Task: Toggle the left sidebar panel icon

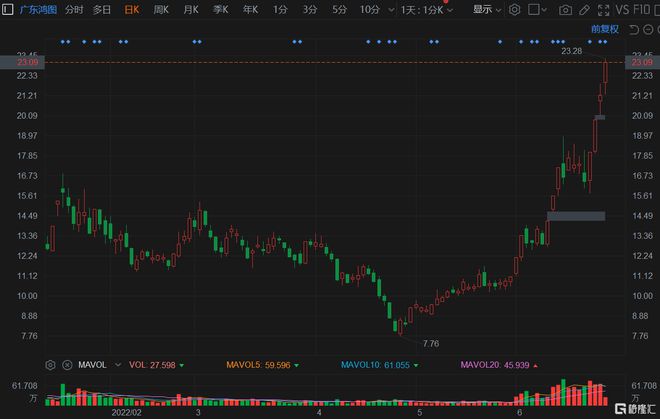Action: tap(8, 10)
